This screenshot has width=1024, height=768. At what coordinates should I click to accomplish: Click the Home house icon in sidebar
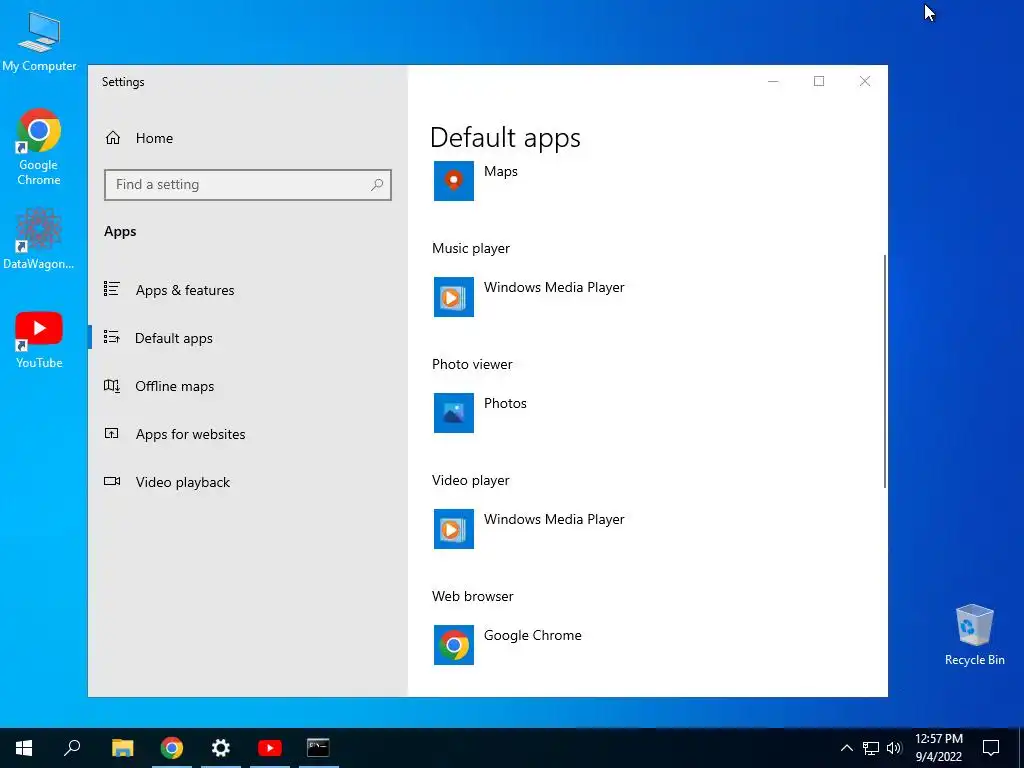click(113, 138)
